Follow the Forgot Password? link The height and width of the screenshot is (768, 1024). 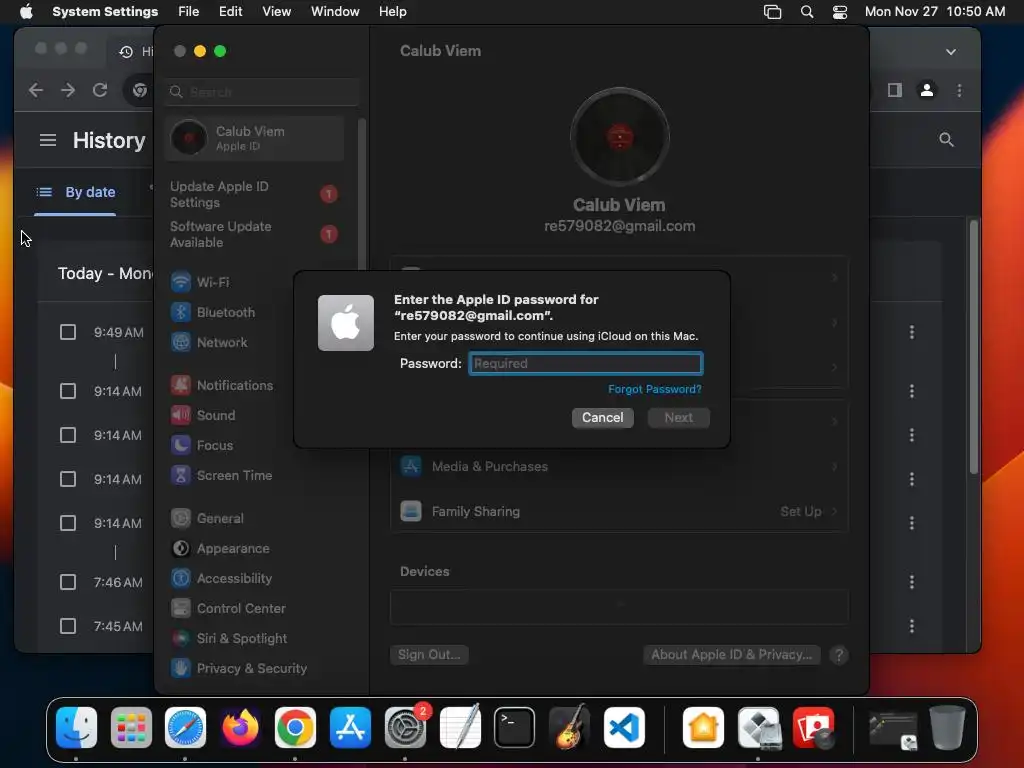(x=654, y=389)
